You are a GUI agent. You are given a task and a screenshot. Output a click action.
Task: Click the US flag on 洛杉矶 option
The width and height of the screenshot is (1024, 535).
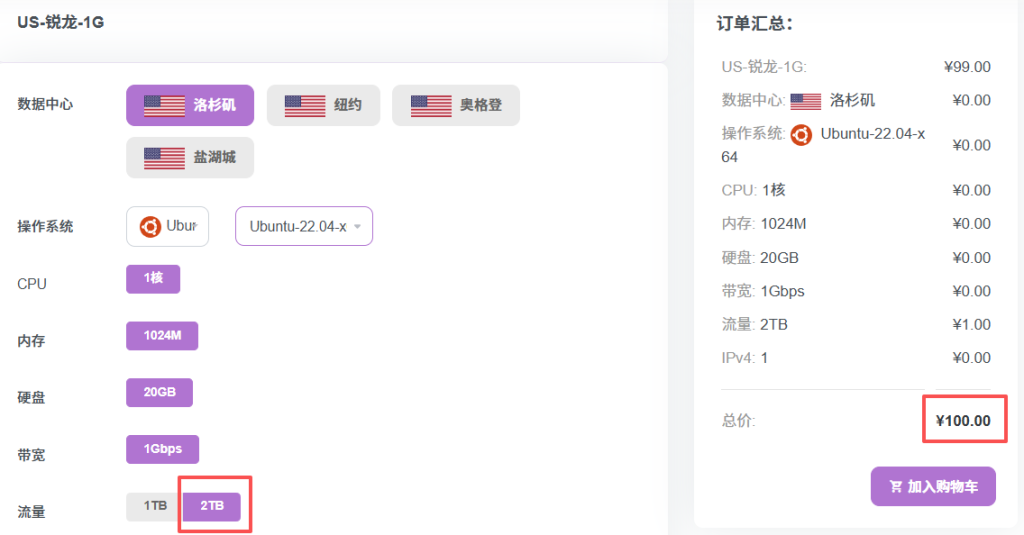point(164,105)
